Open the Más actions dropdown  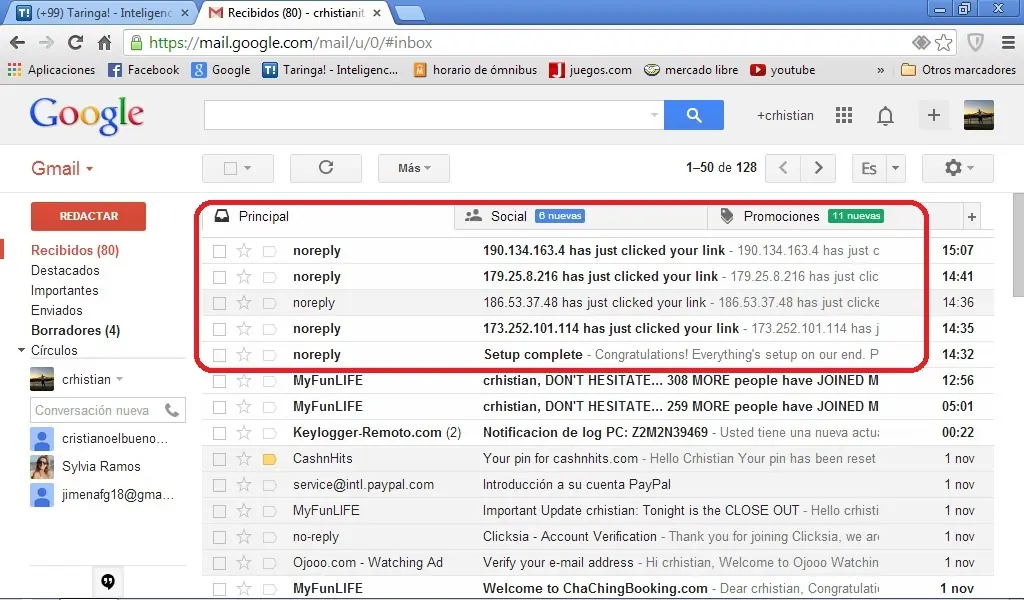[414, 168]
